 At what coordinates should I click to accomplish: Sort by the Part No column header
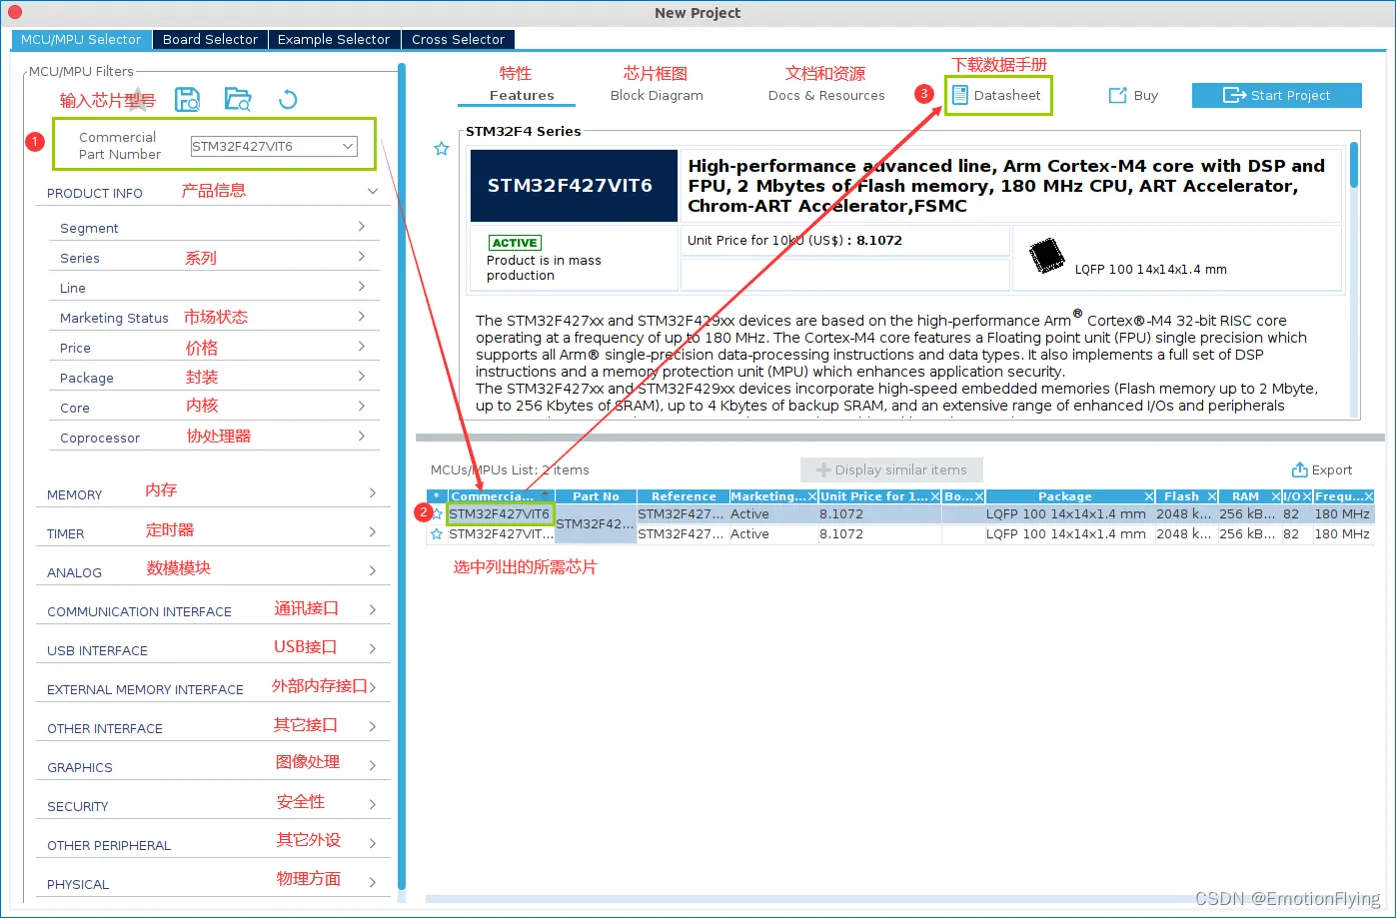(596, 496)
